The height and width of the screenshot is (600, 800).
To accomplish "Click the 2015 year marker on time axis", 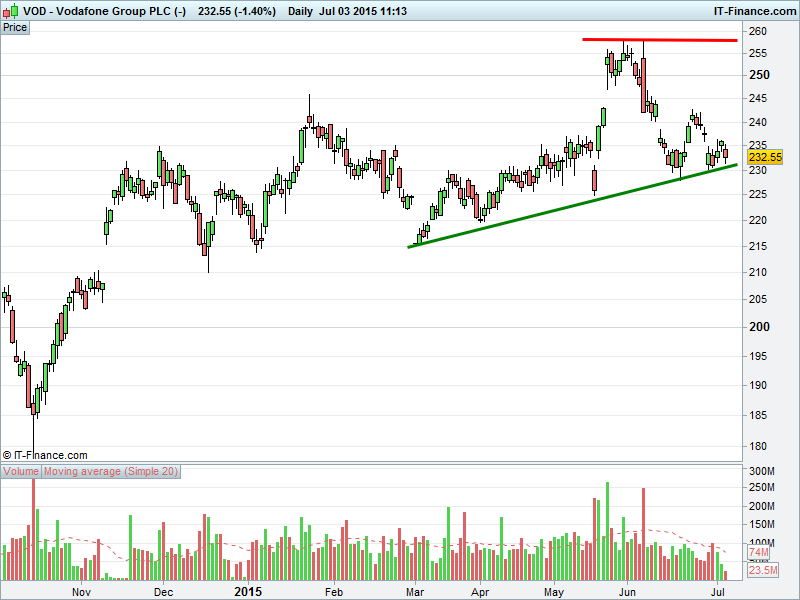I will pos(247,591).
